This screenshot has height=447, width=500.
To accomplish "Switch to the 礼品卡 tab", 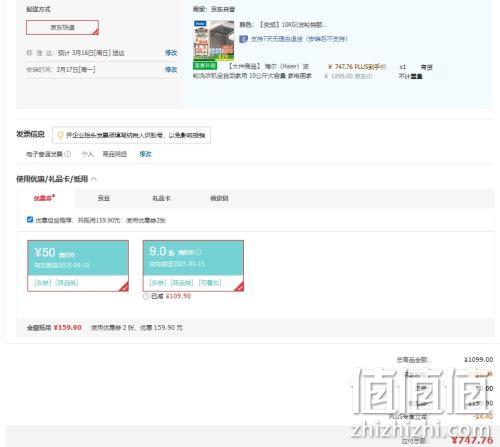I will click(x=161, y=198).
